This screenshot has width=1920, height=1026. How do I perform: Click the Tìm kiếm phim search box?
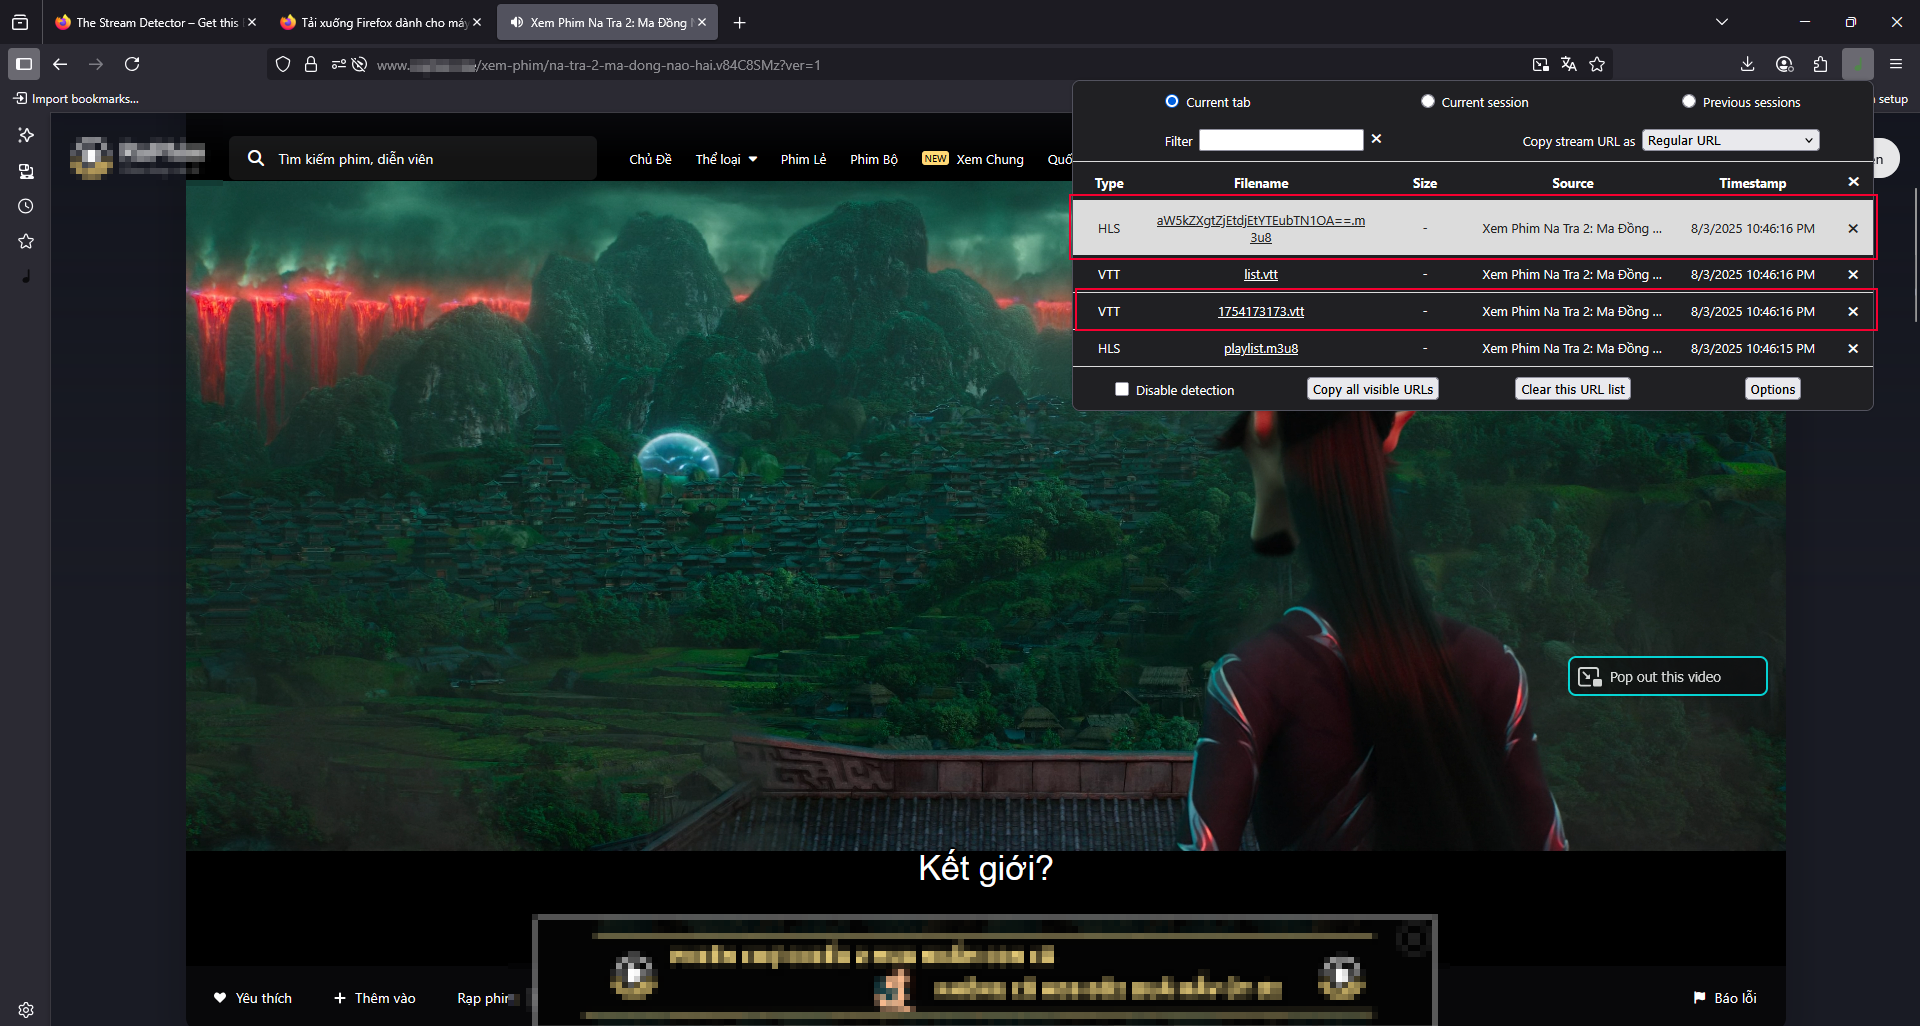pos(413,158)
